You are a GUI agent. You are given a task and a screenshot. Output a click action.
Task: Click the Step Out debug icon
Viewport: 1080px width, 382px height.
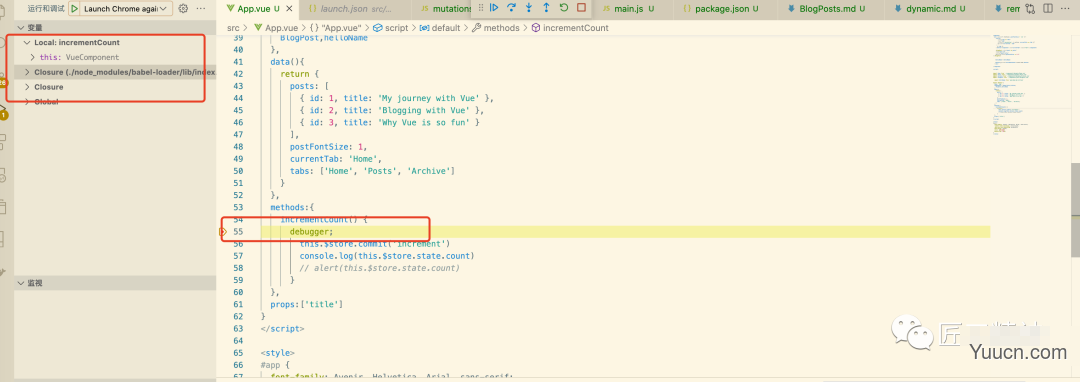pos(546,8)
